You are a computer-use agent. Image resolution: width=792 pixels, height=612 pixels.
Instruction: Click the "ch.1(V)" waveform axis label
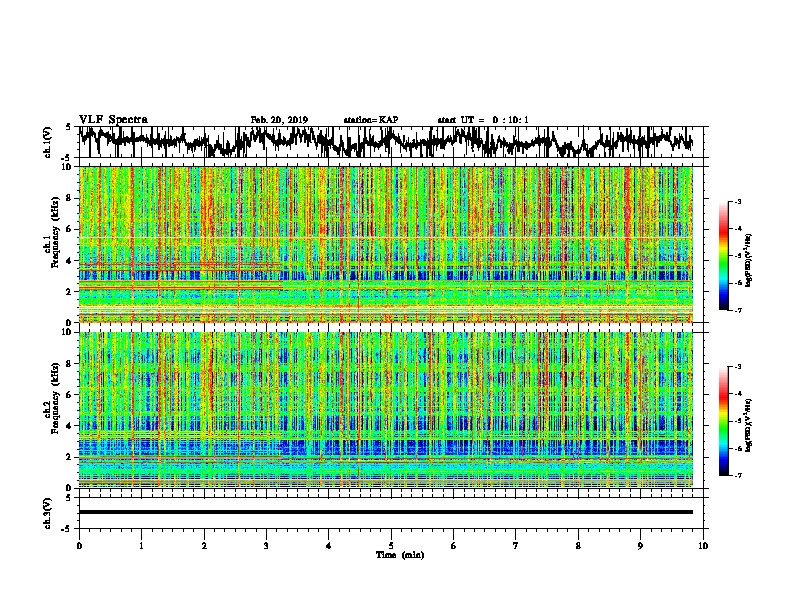coord(48,142)
